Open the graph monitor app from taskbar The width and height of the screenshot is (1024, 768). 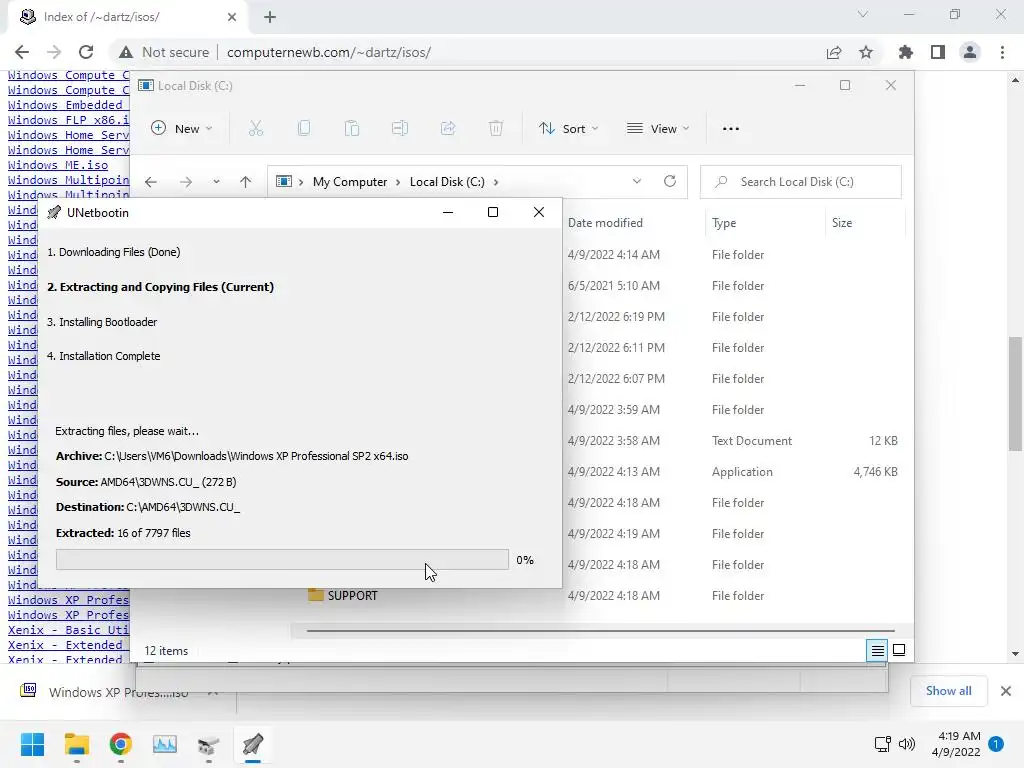(x=165, y=744)
